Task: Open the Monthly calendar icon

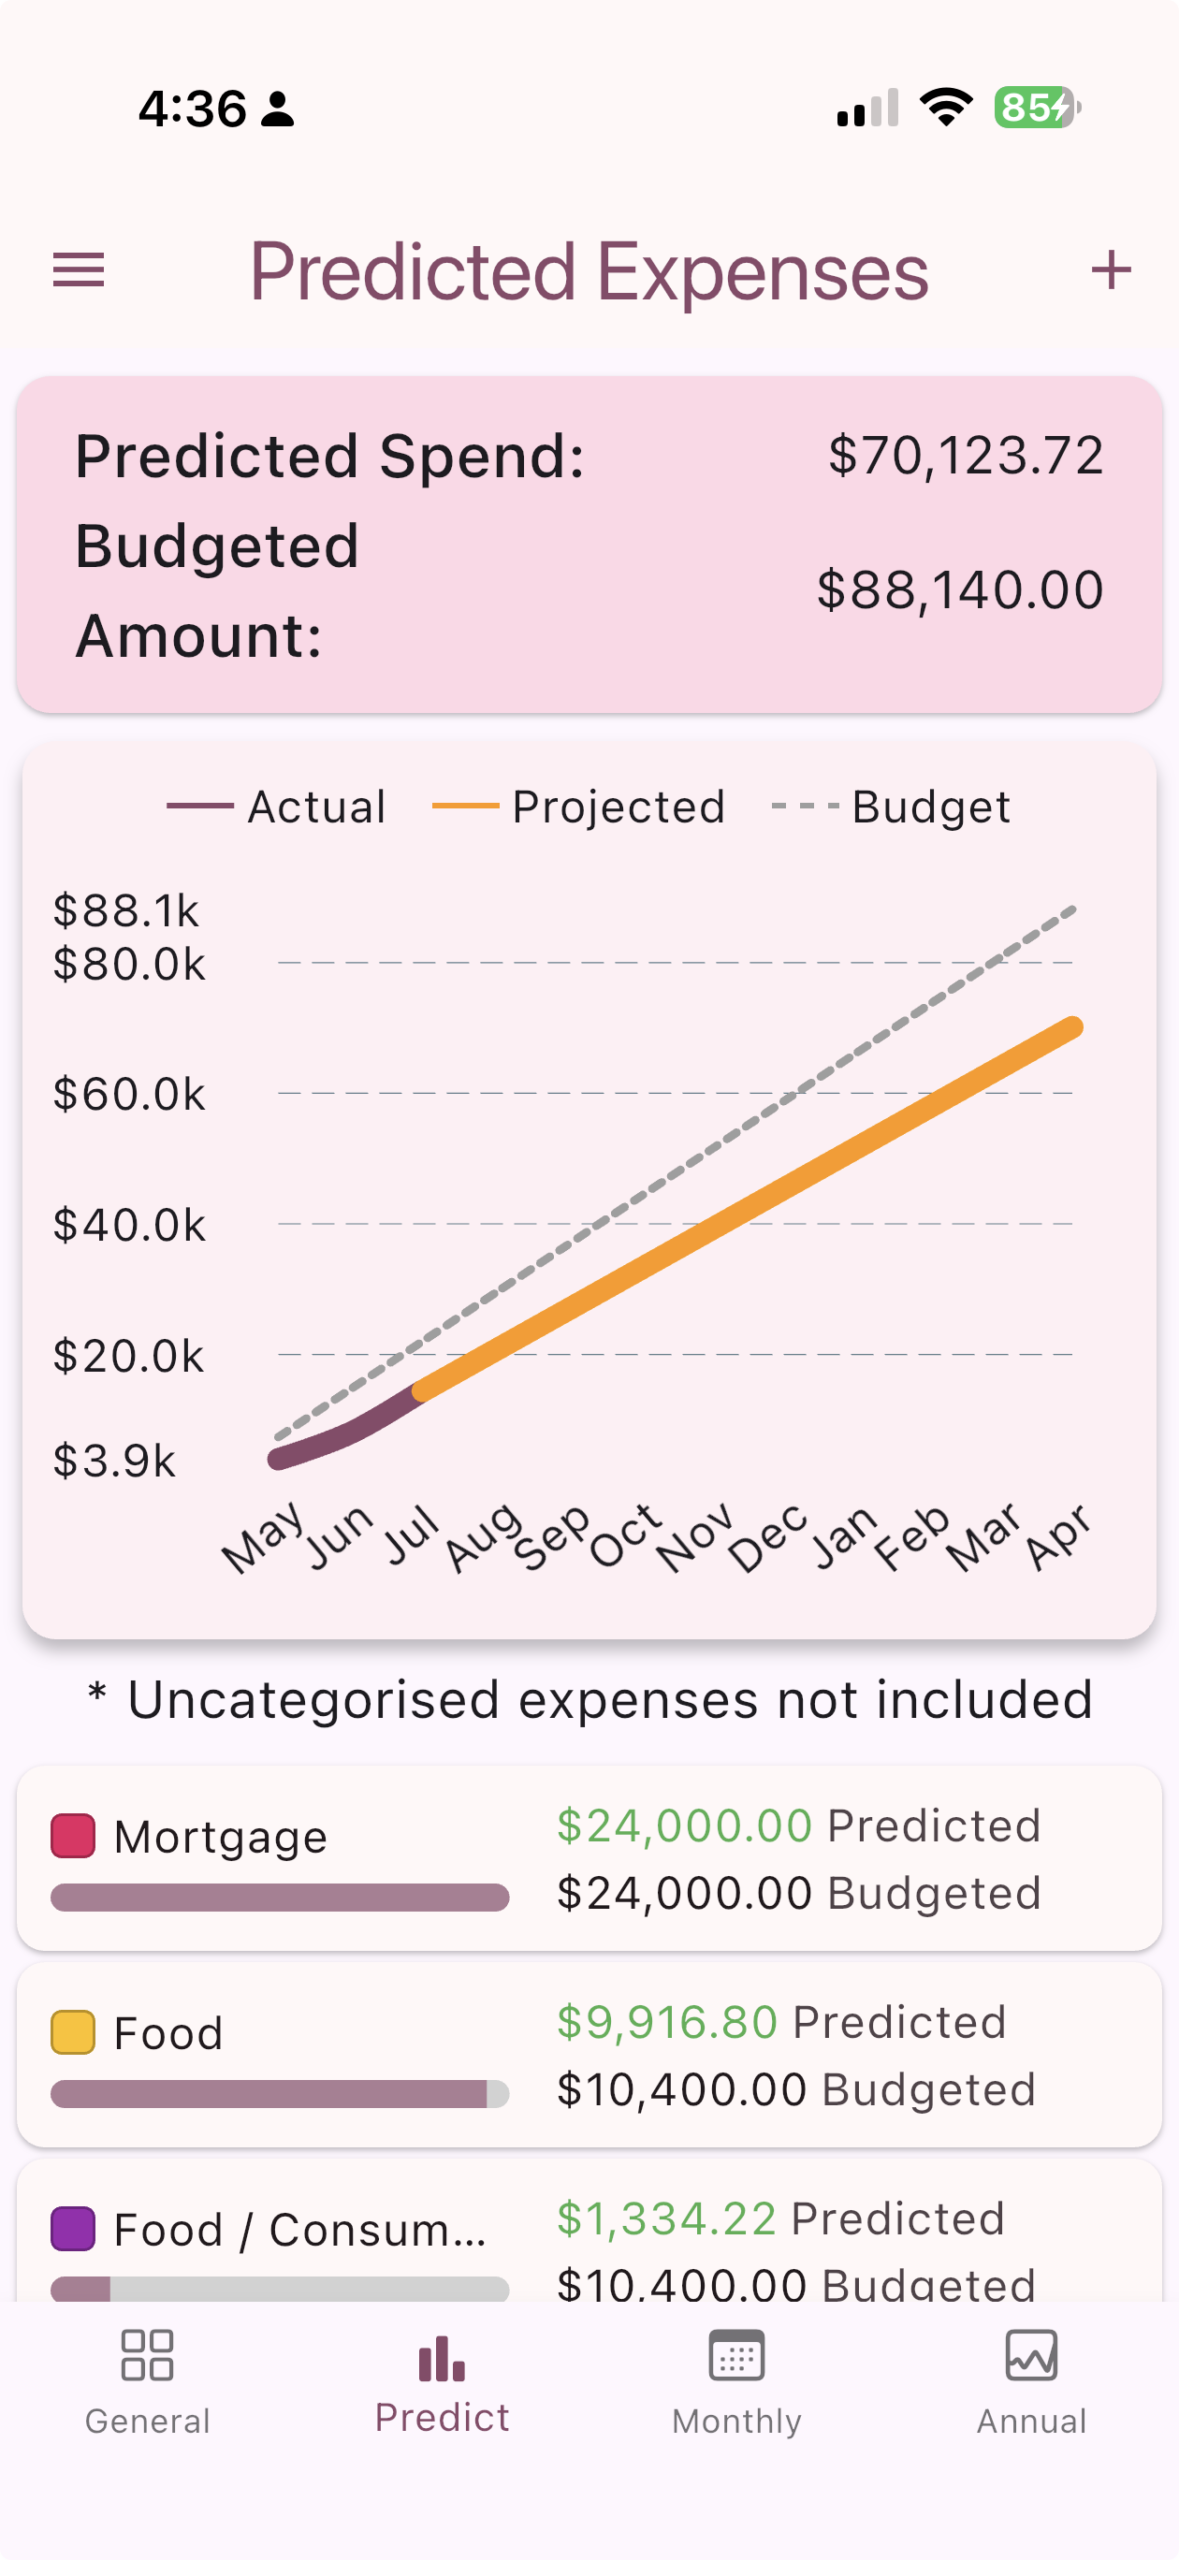Action: pyautogui.click(x=736, y=2355)
